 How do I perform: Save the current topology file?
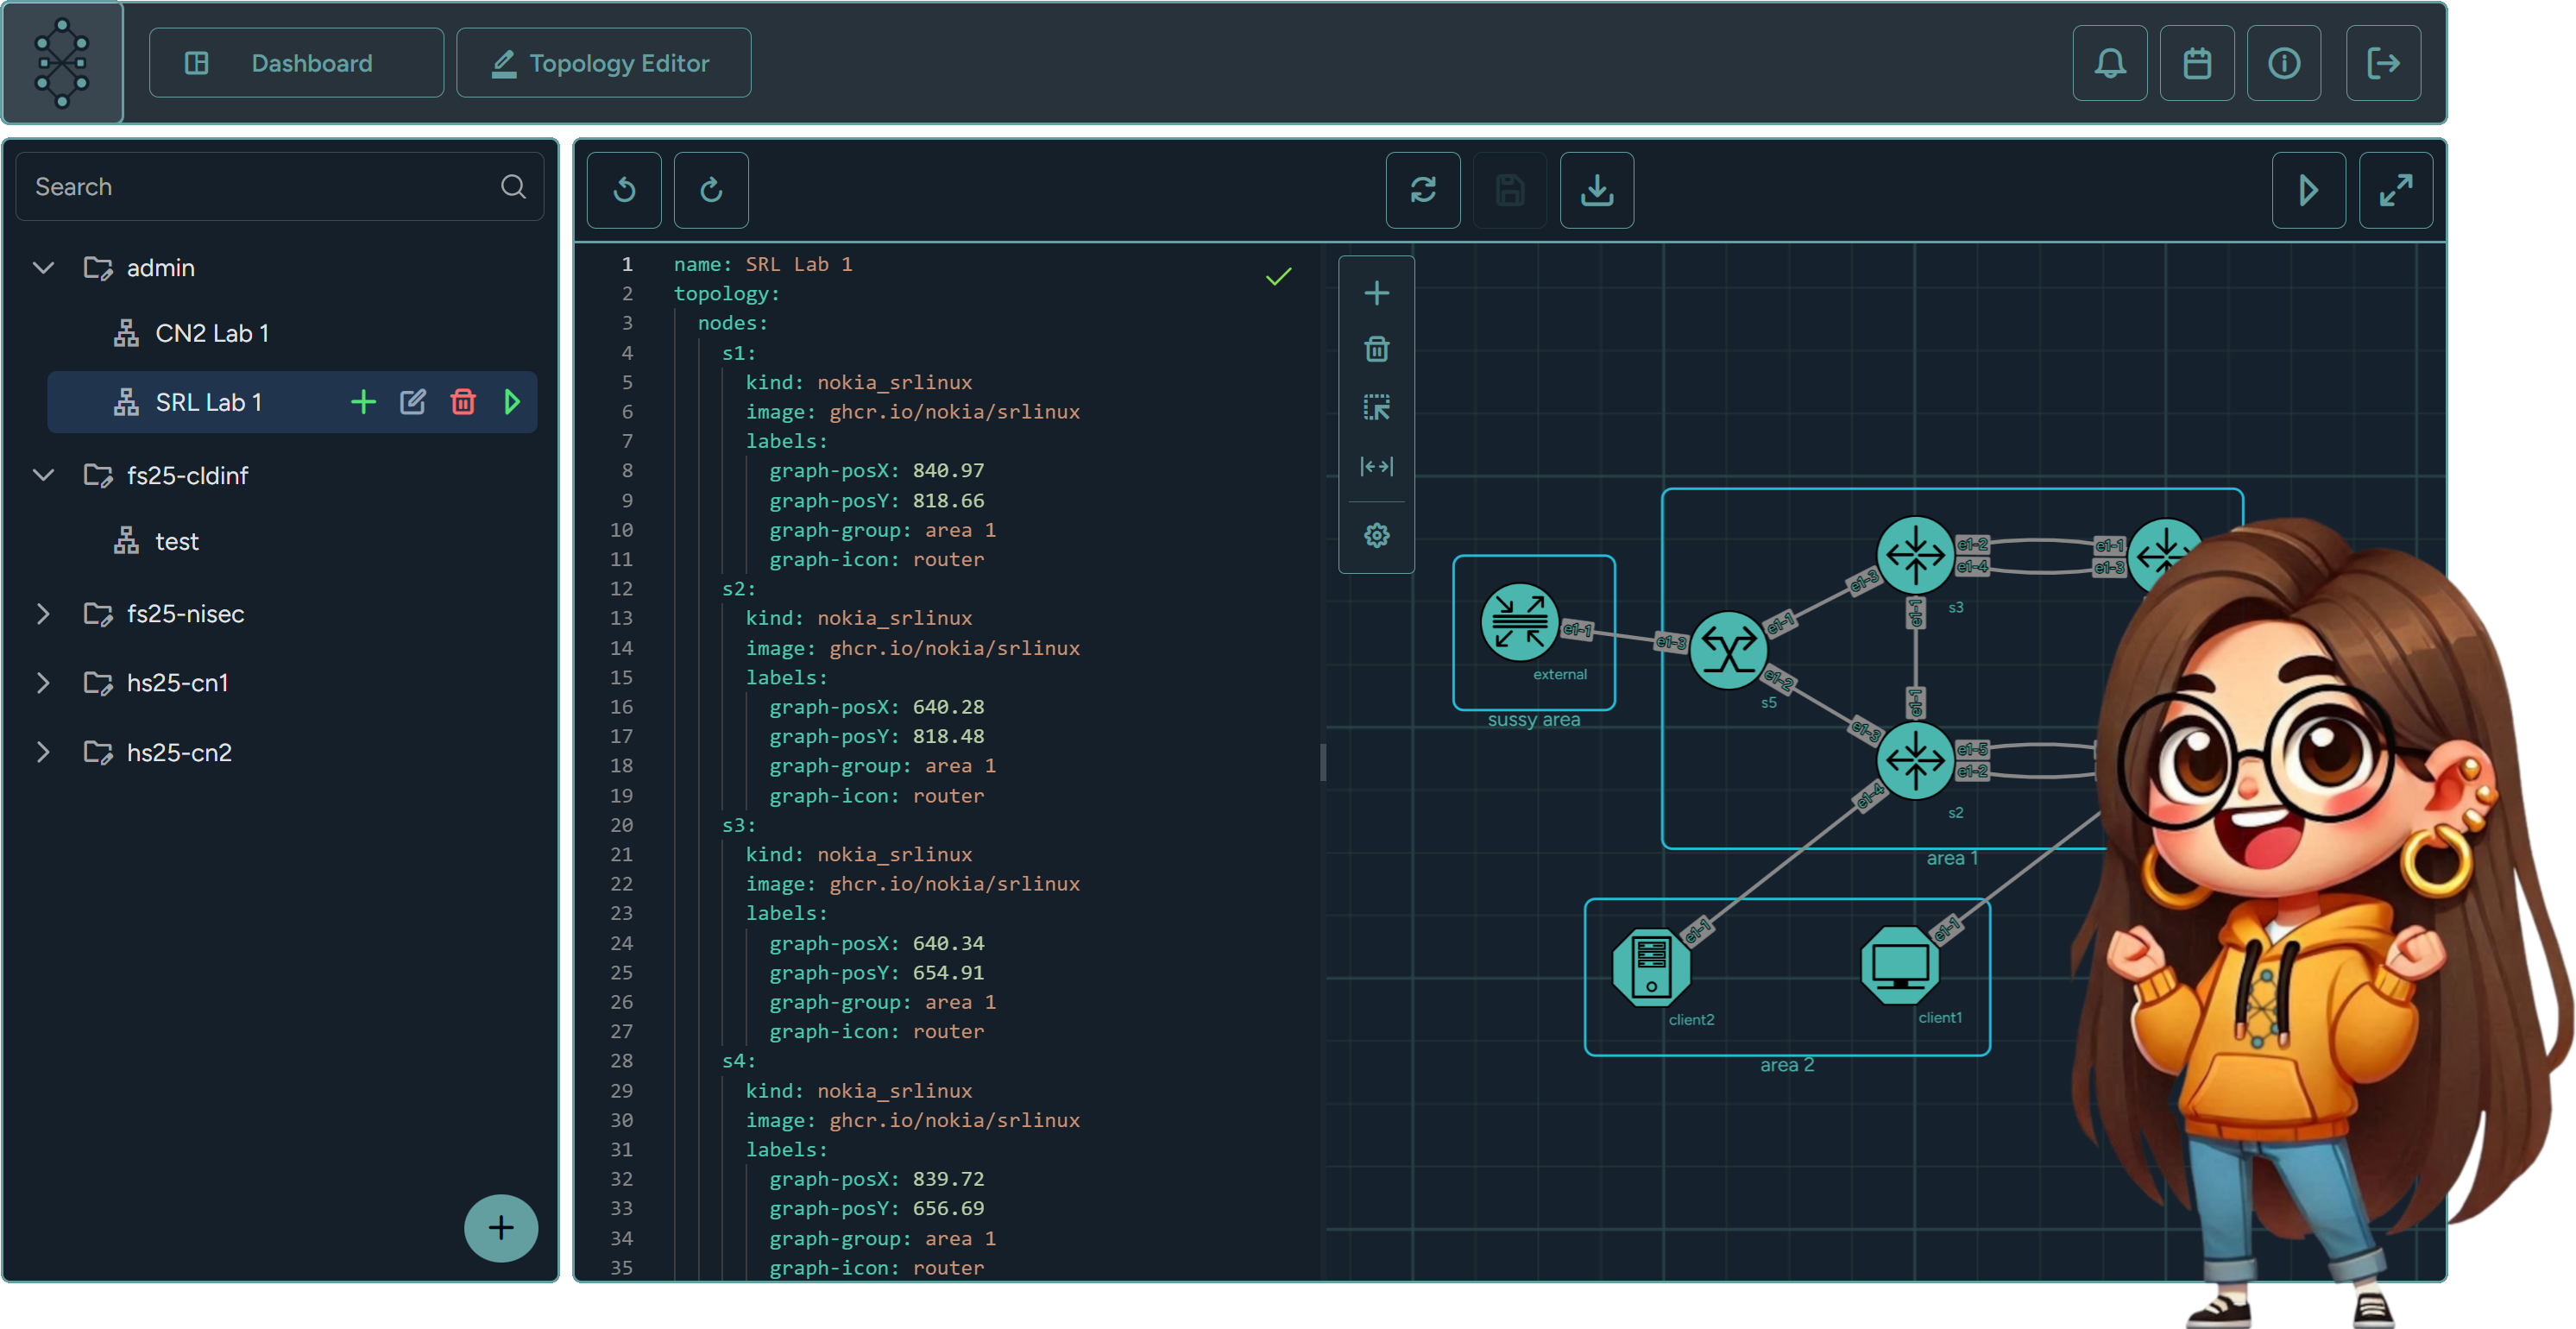pyautogui.click(x=1510, y=190)
